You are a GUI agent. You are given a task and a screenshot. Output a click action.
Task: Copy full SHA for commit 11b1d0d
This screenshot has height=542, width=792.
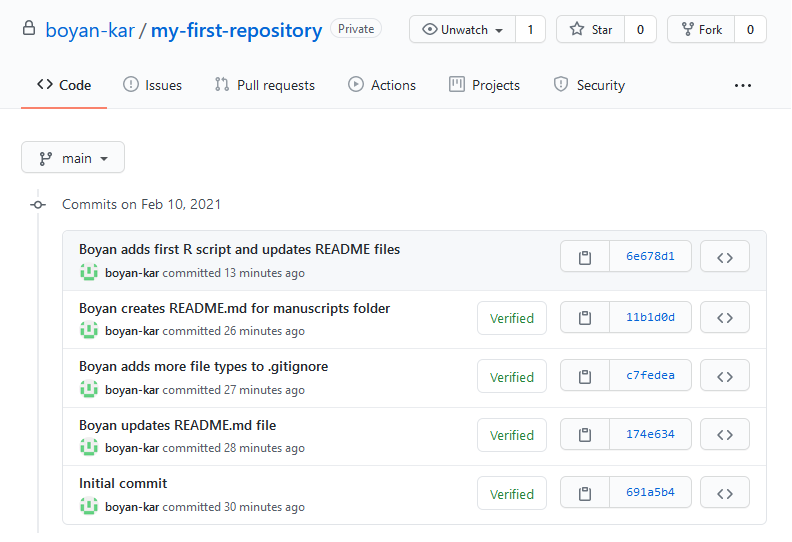tap(585, 318)
